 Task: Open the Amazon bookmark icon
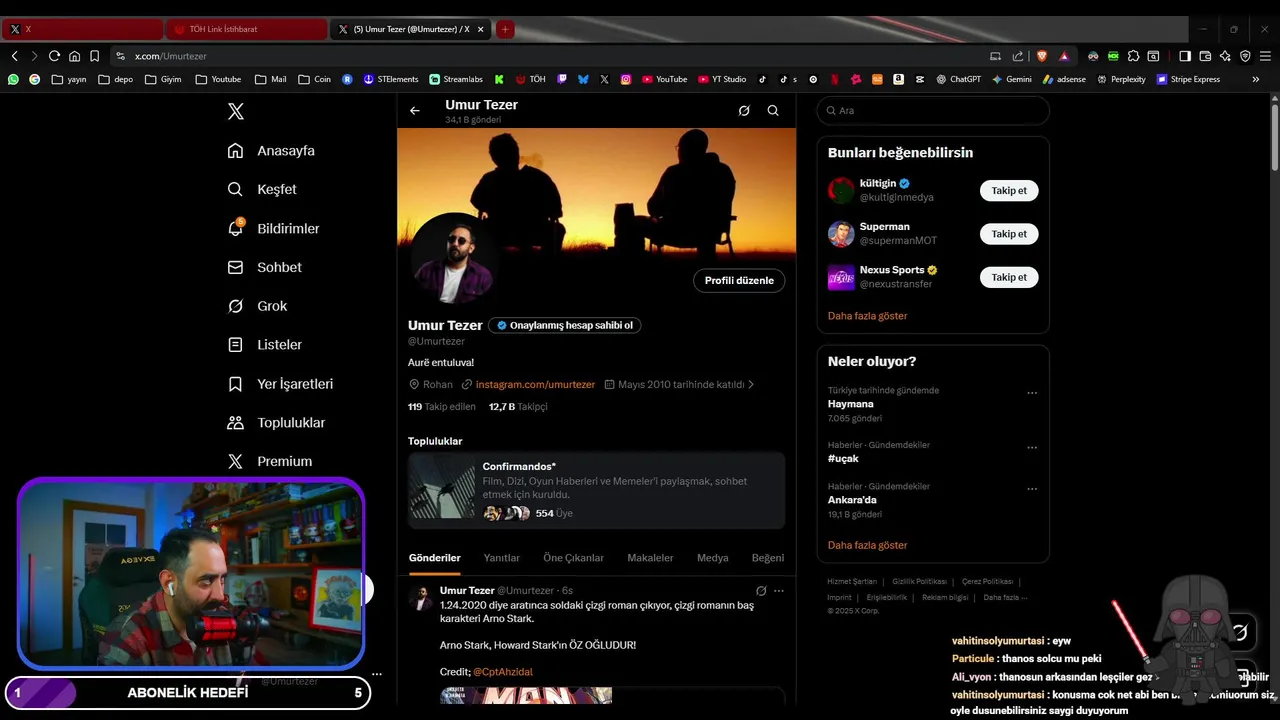(898, 79)
